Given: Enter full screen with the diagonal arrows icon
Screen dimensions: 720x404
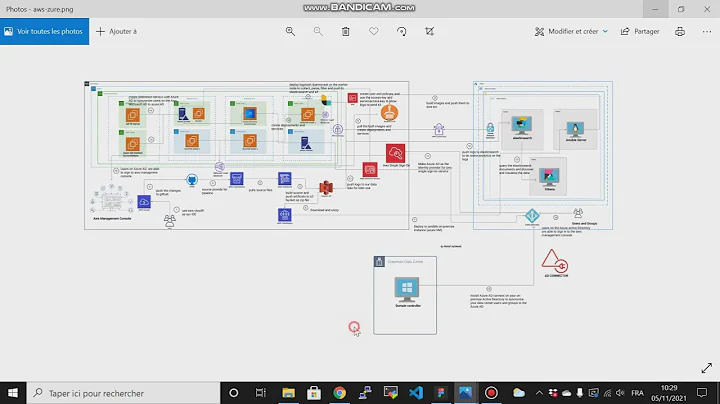Looking at the screenshot, I should click(707, 368).
